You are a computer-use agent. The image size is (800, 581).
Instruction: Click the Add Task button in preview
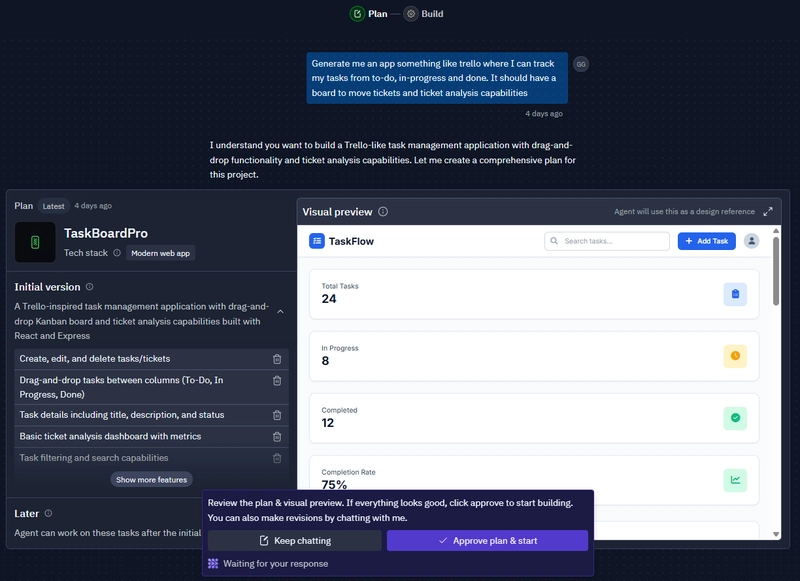pos(707,241)
